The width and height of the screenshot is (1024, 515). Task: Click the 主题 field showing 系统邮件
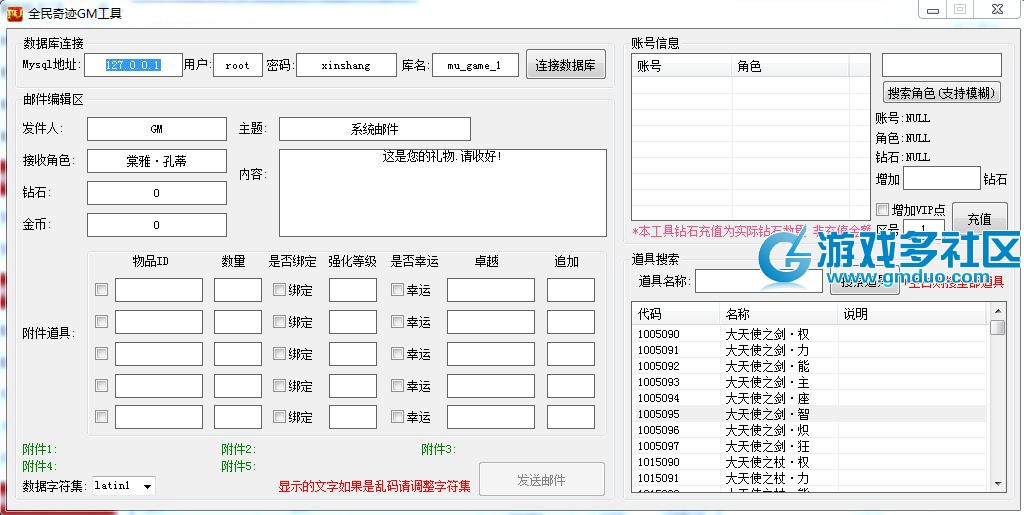pos(374,129)
